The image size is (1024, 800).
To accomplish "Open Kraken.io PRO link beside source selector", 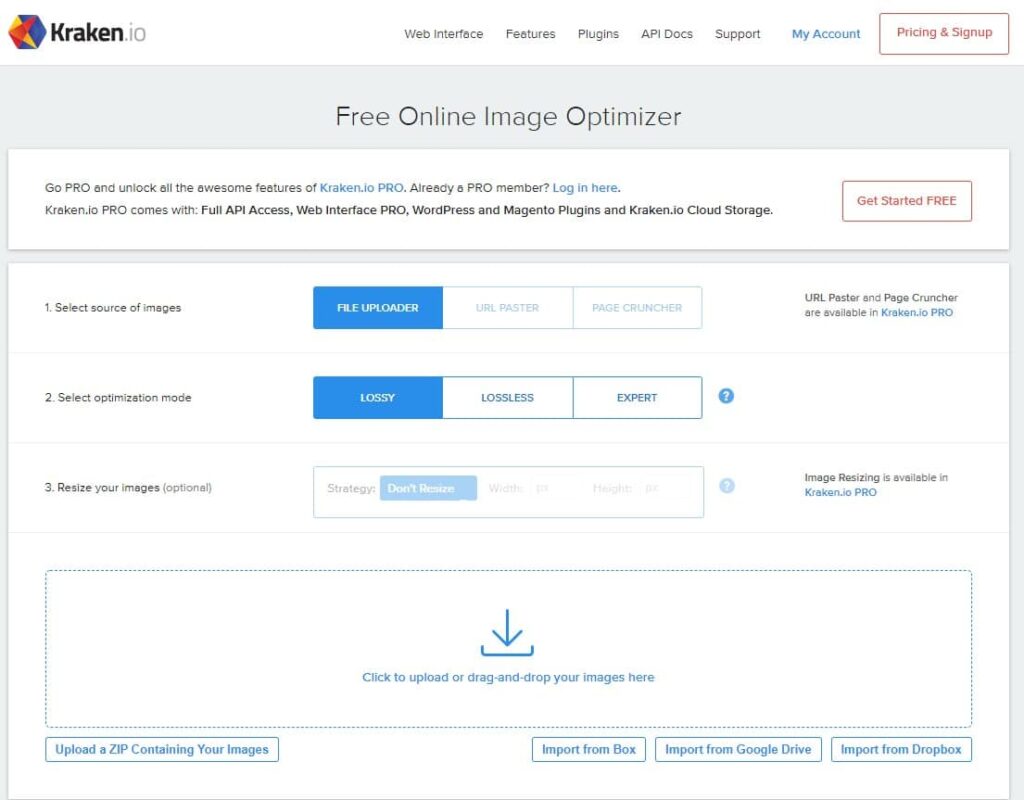I will pos(916,313).
